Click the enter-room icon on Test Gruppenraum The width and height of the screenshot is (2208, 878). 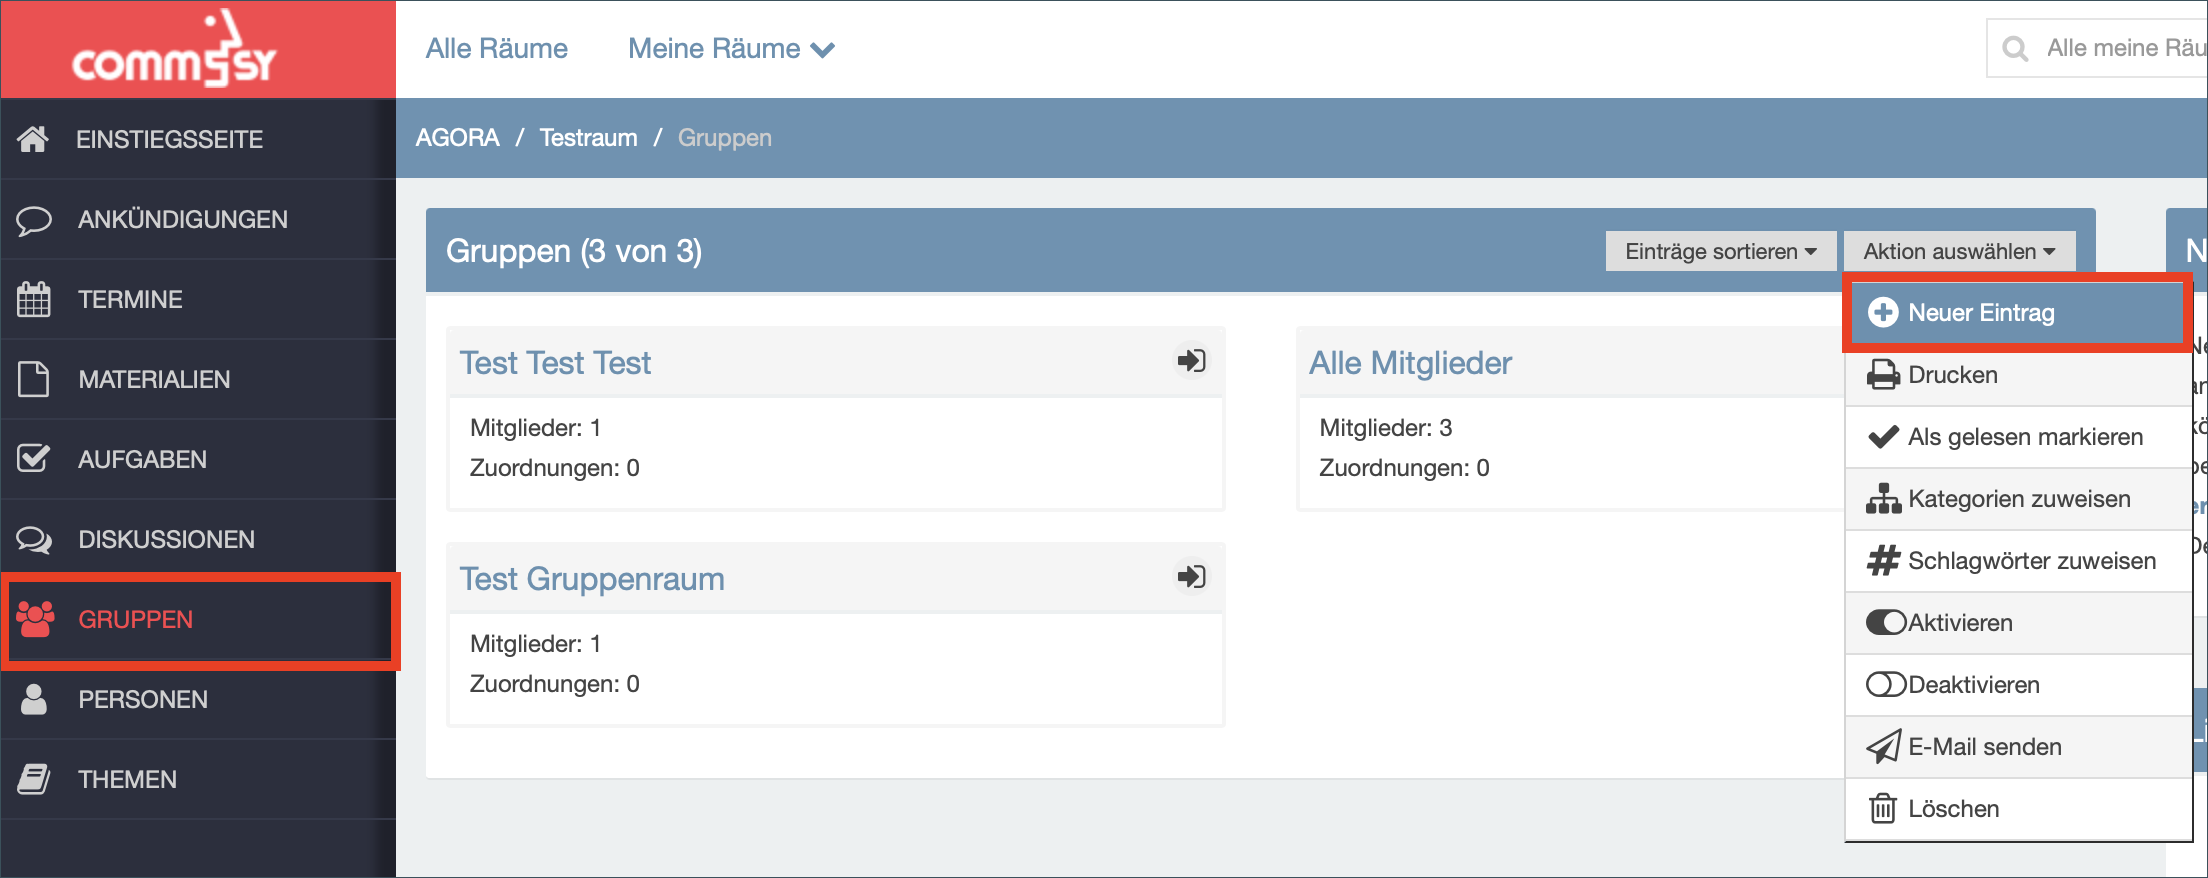click(1191, 576)
